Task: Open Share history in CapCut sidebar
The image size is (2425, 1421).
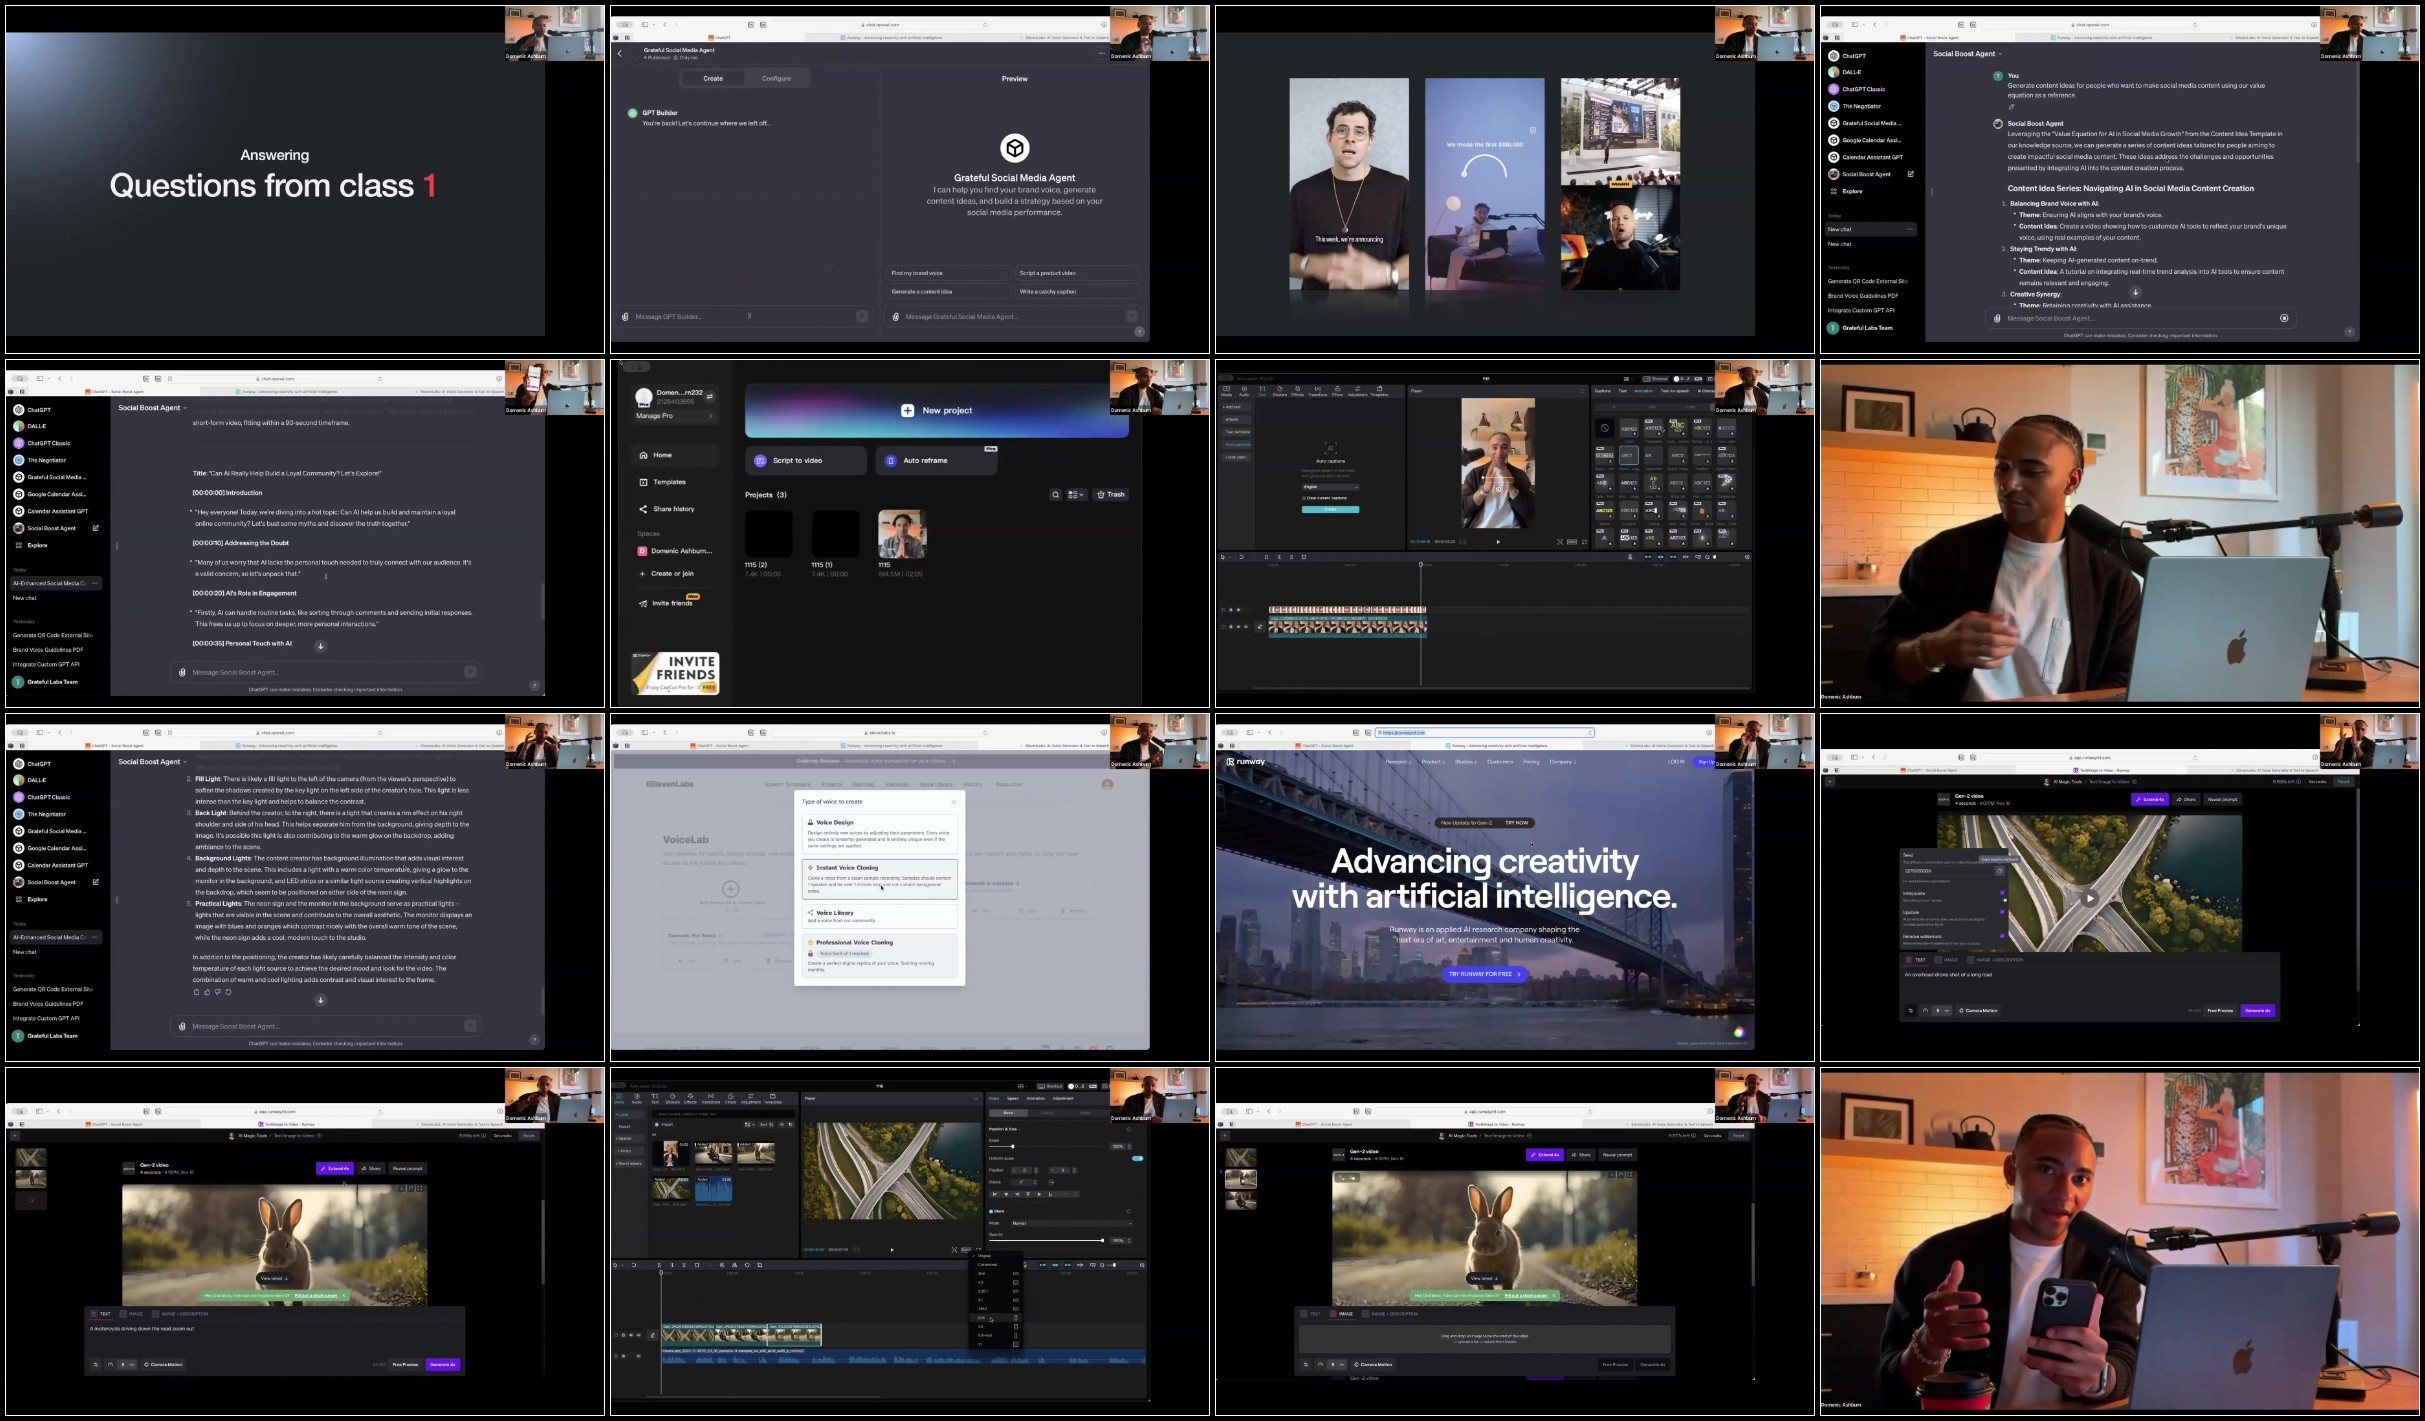Action: click(667, 509)
